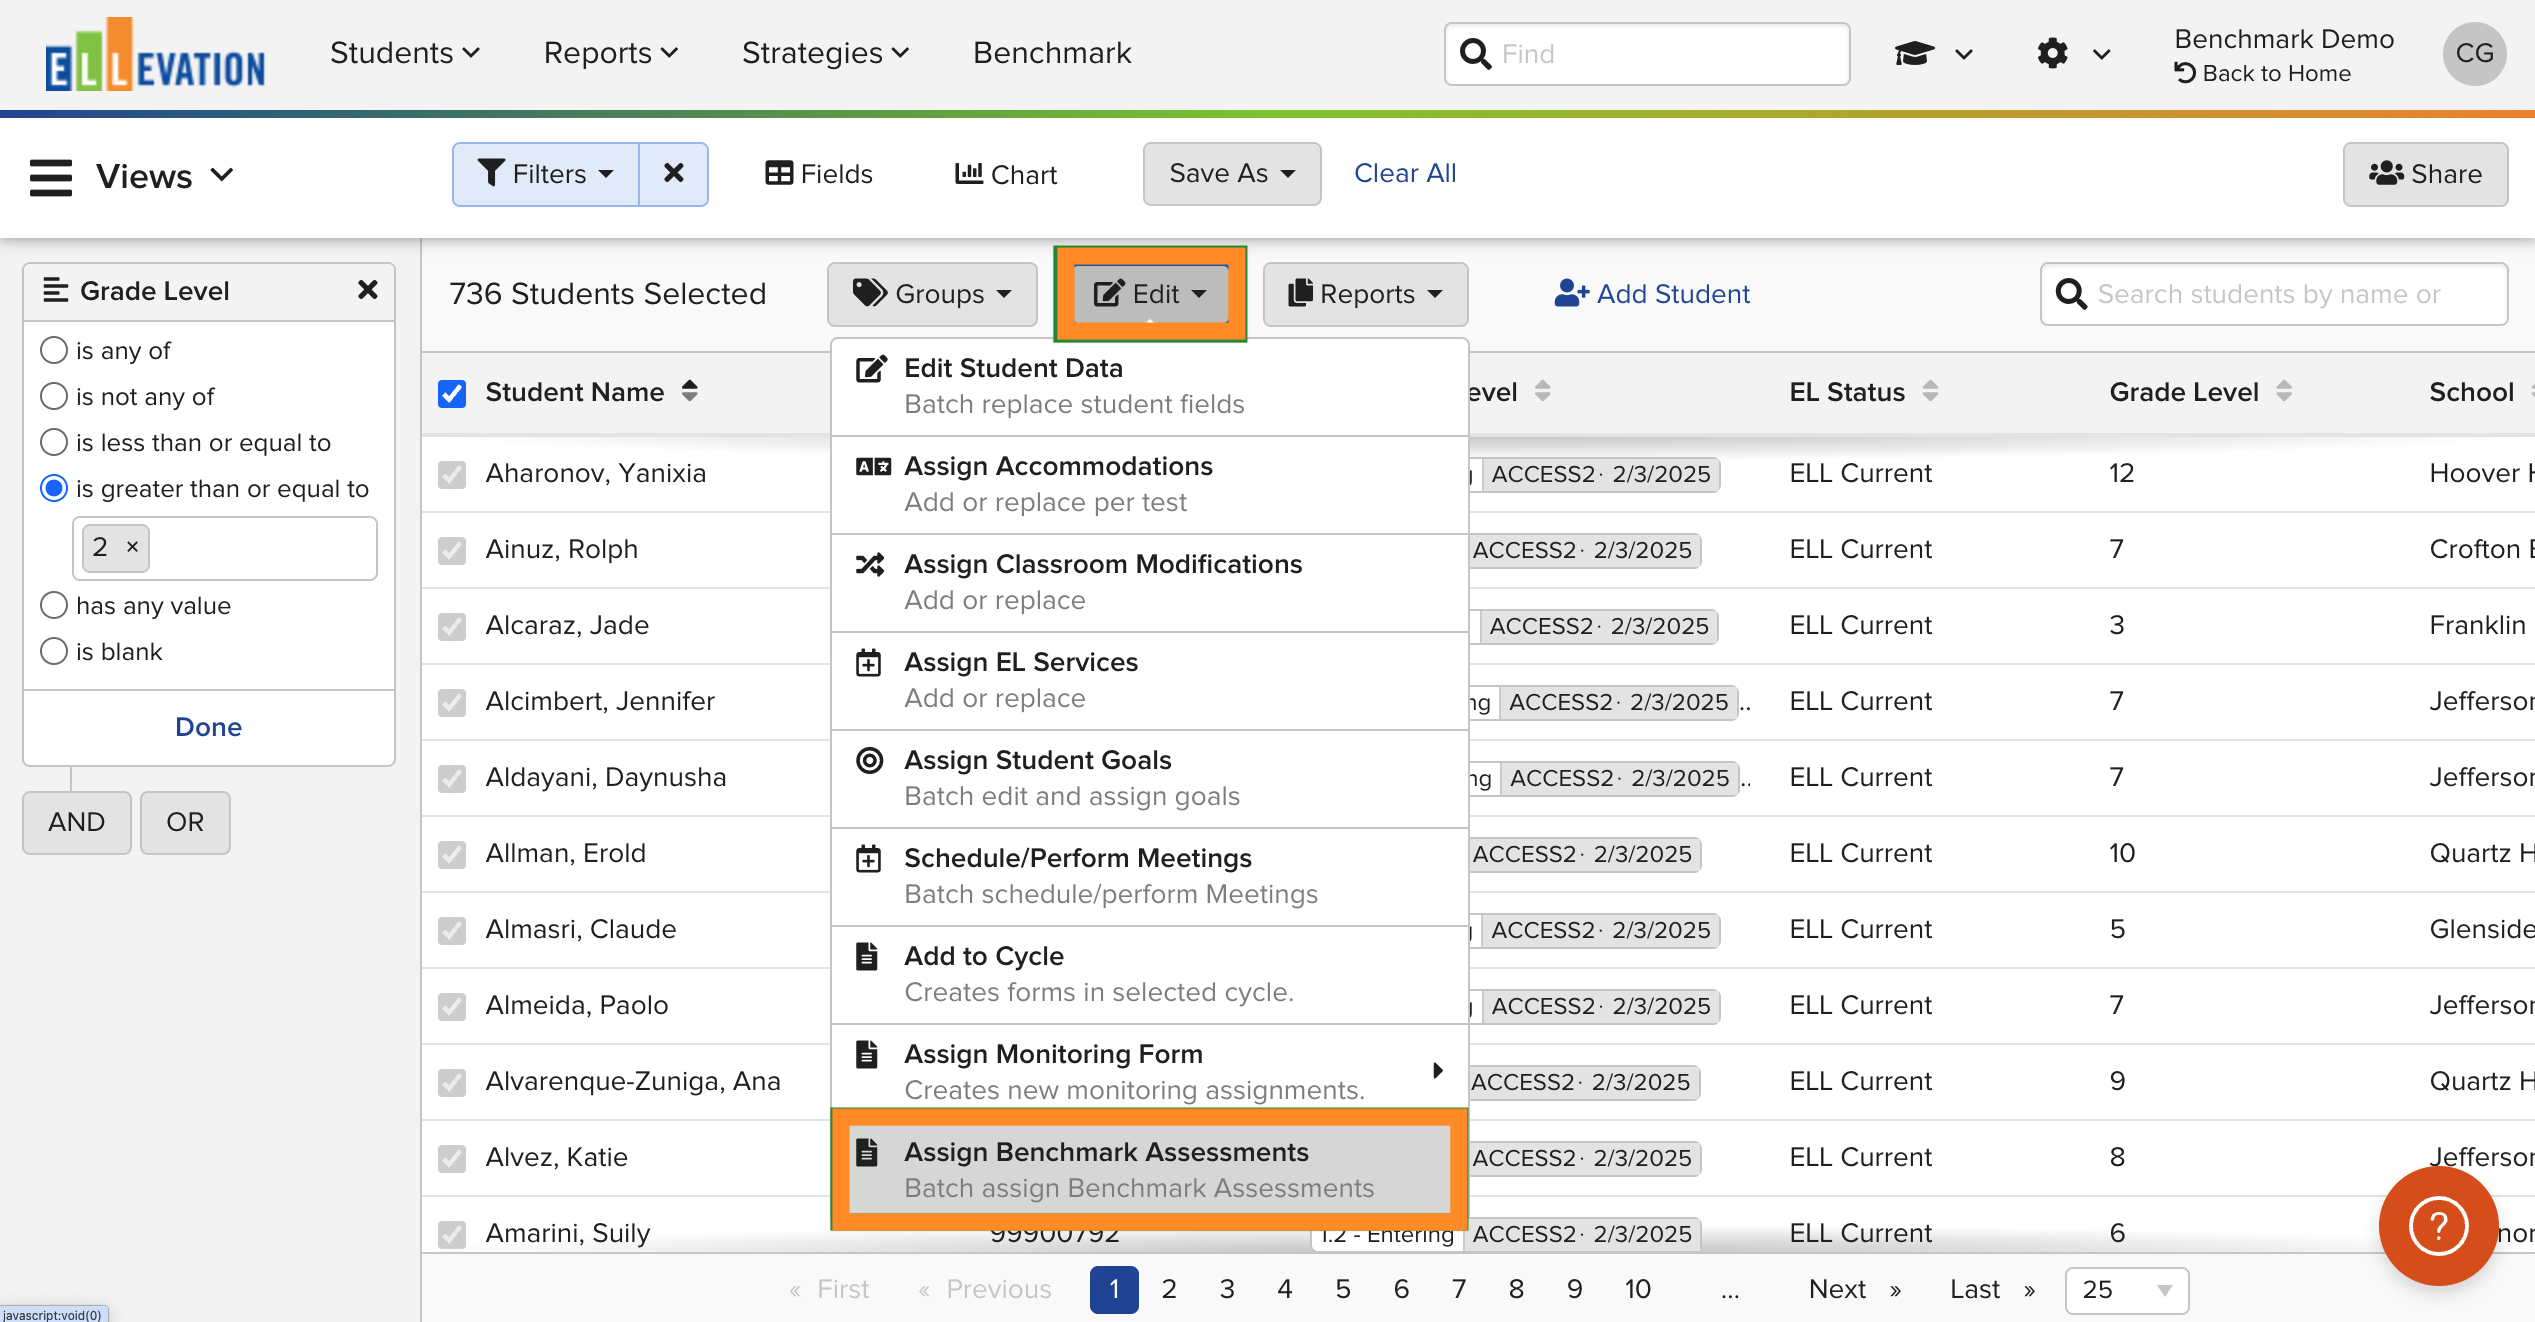Expand the Strategies navigation dropdown
The image size is (2535, 1322).
point(825,53)
